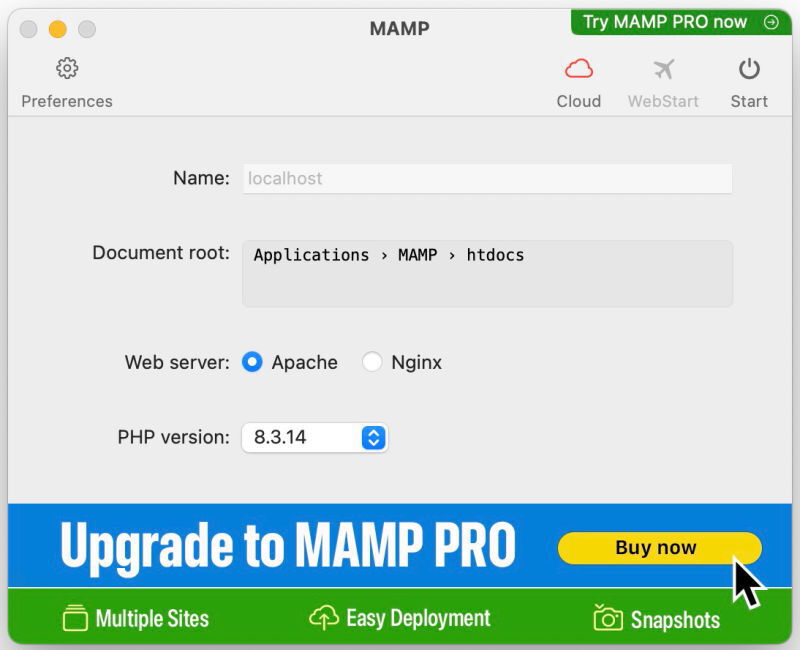Click the Easy Deployment label
Viewport: 800px width, 650px height.
point(418,618)
